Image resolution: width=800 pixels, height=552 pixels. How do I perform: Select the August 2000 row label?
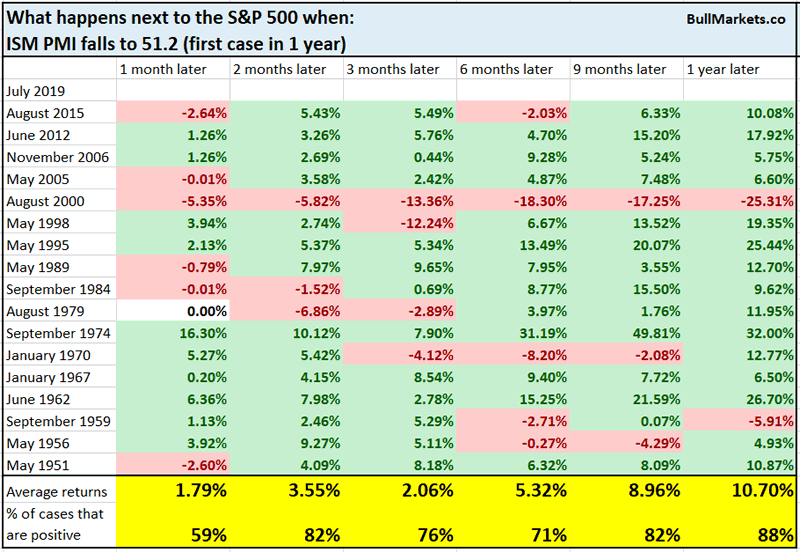[45, 201]
